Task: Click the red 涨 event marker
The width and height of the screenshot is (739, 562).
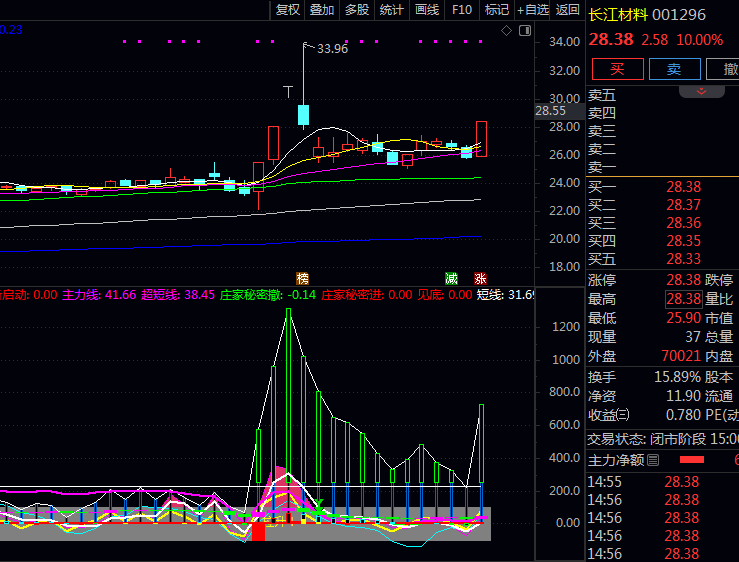Action: pyautogui.click(x=480, y=278)
